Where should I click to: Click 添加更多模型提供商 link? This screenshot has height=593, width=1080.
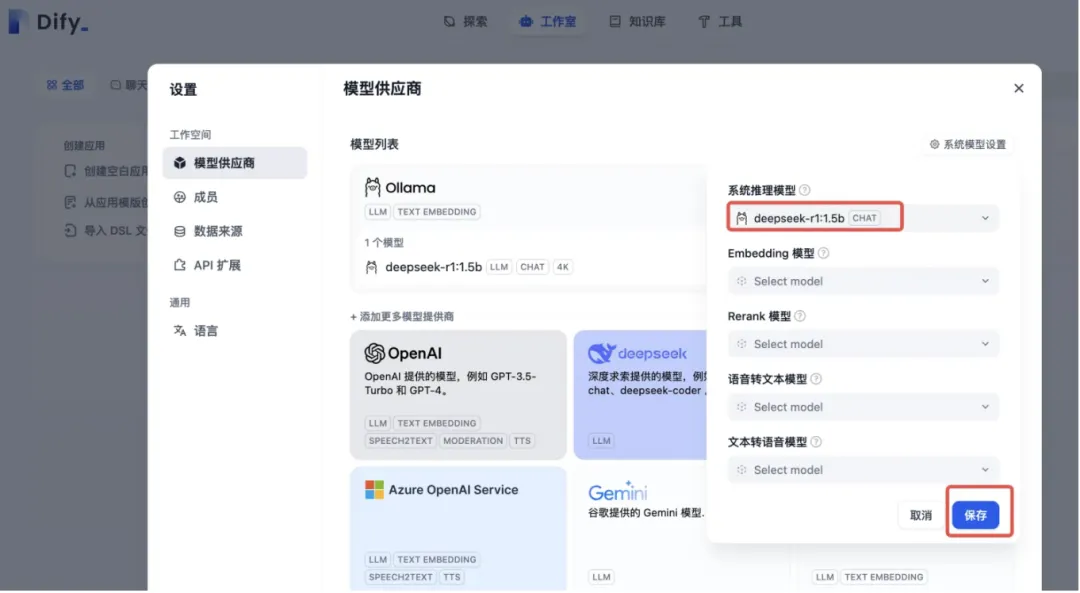[x=402, y=317]
